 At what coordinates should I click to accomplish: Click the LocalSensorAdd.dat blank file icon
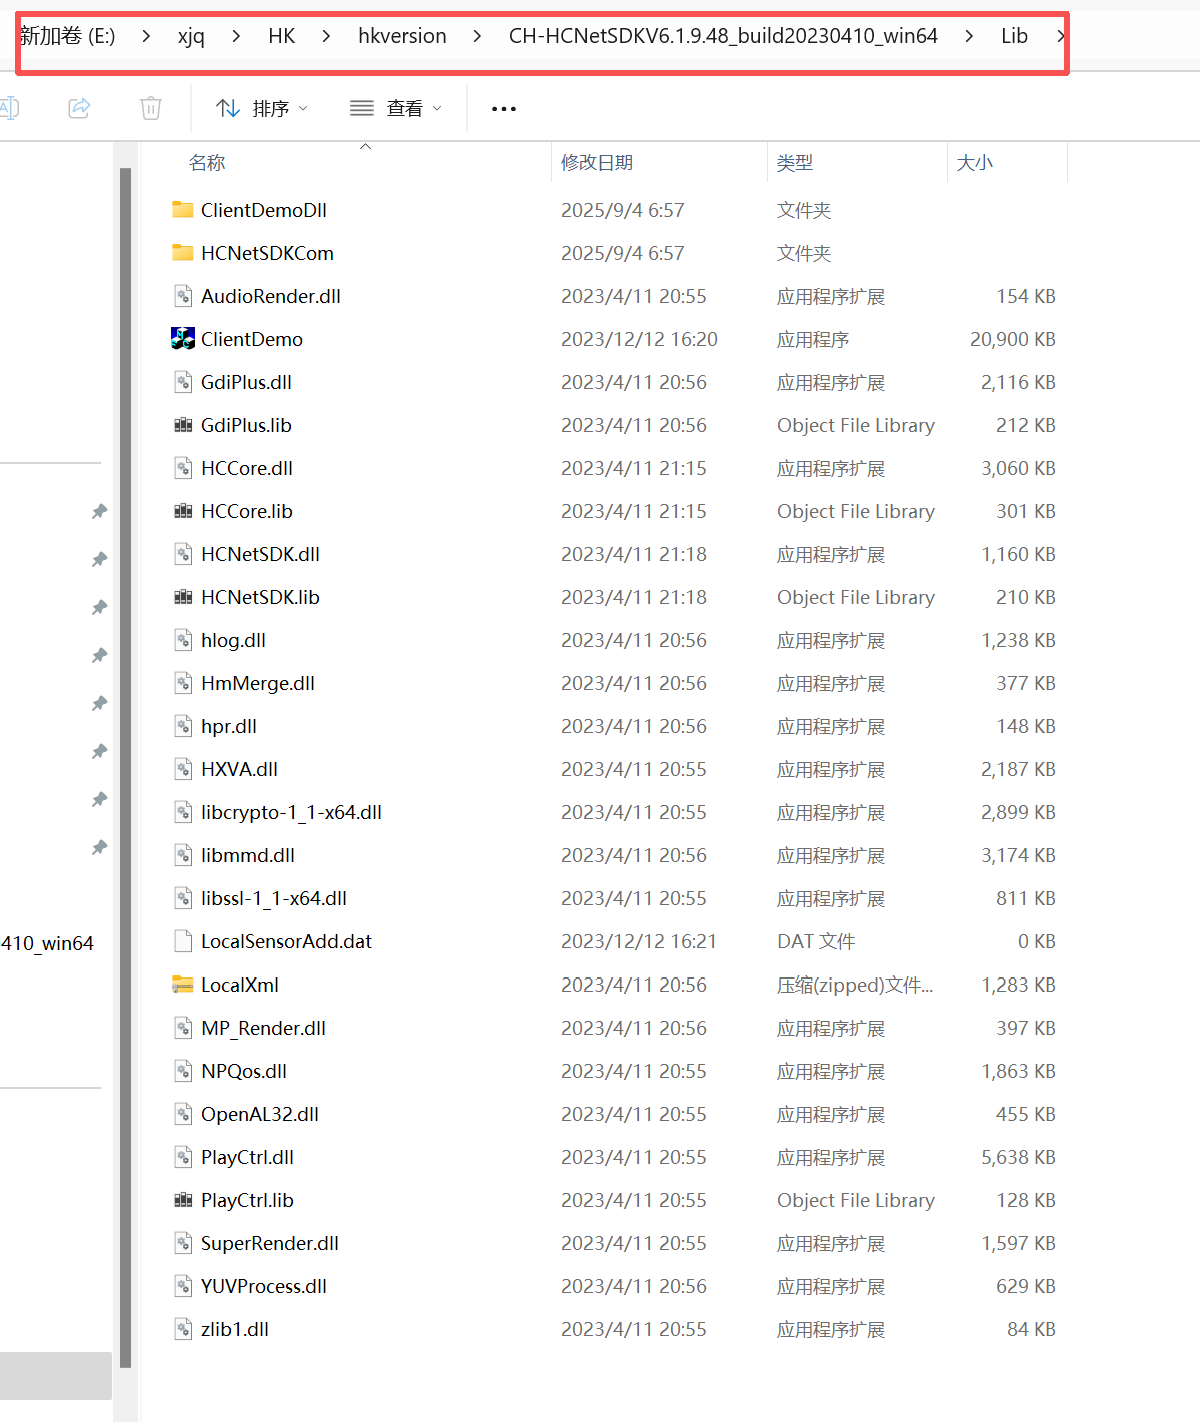(x=183, y=941)
